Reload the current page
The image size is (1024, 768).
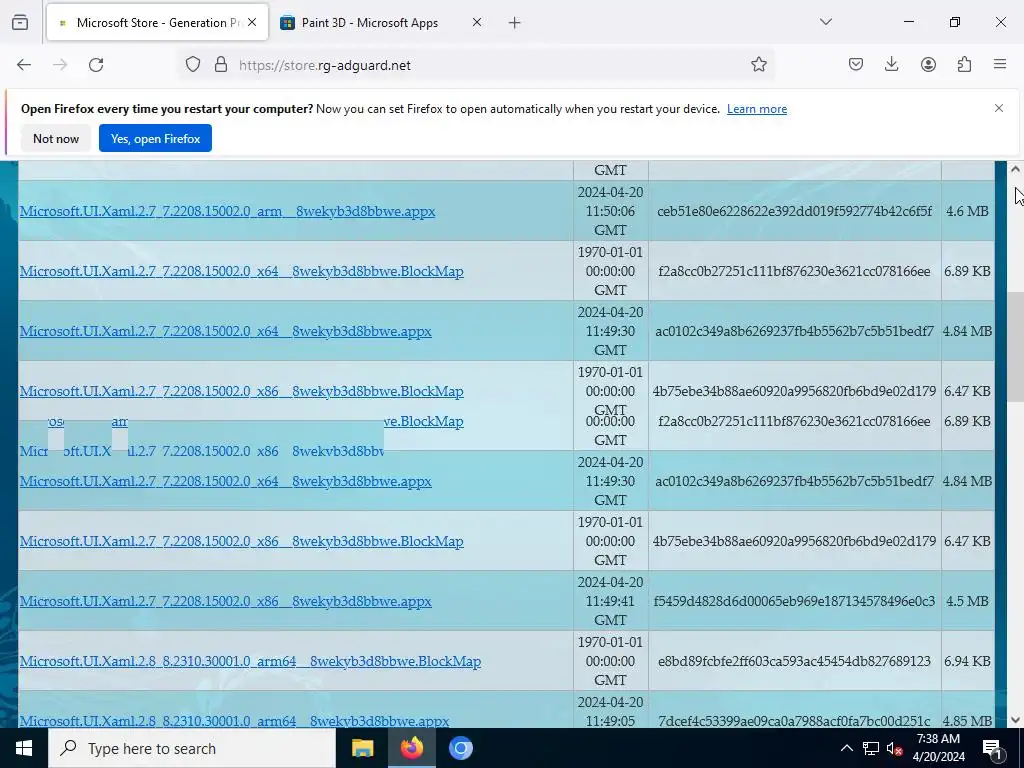coord(96,65)
